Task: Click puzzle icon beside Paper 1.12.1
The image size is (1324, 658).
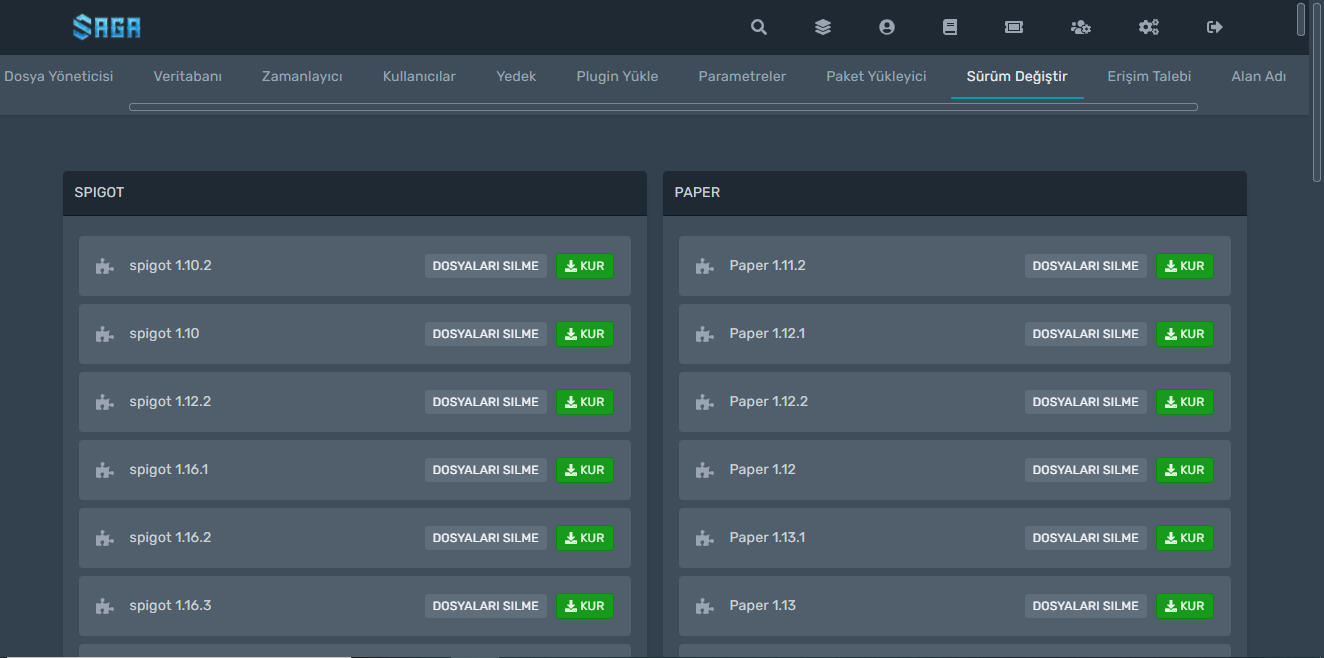Action: pyautogui.click(x=704, y=334)
